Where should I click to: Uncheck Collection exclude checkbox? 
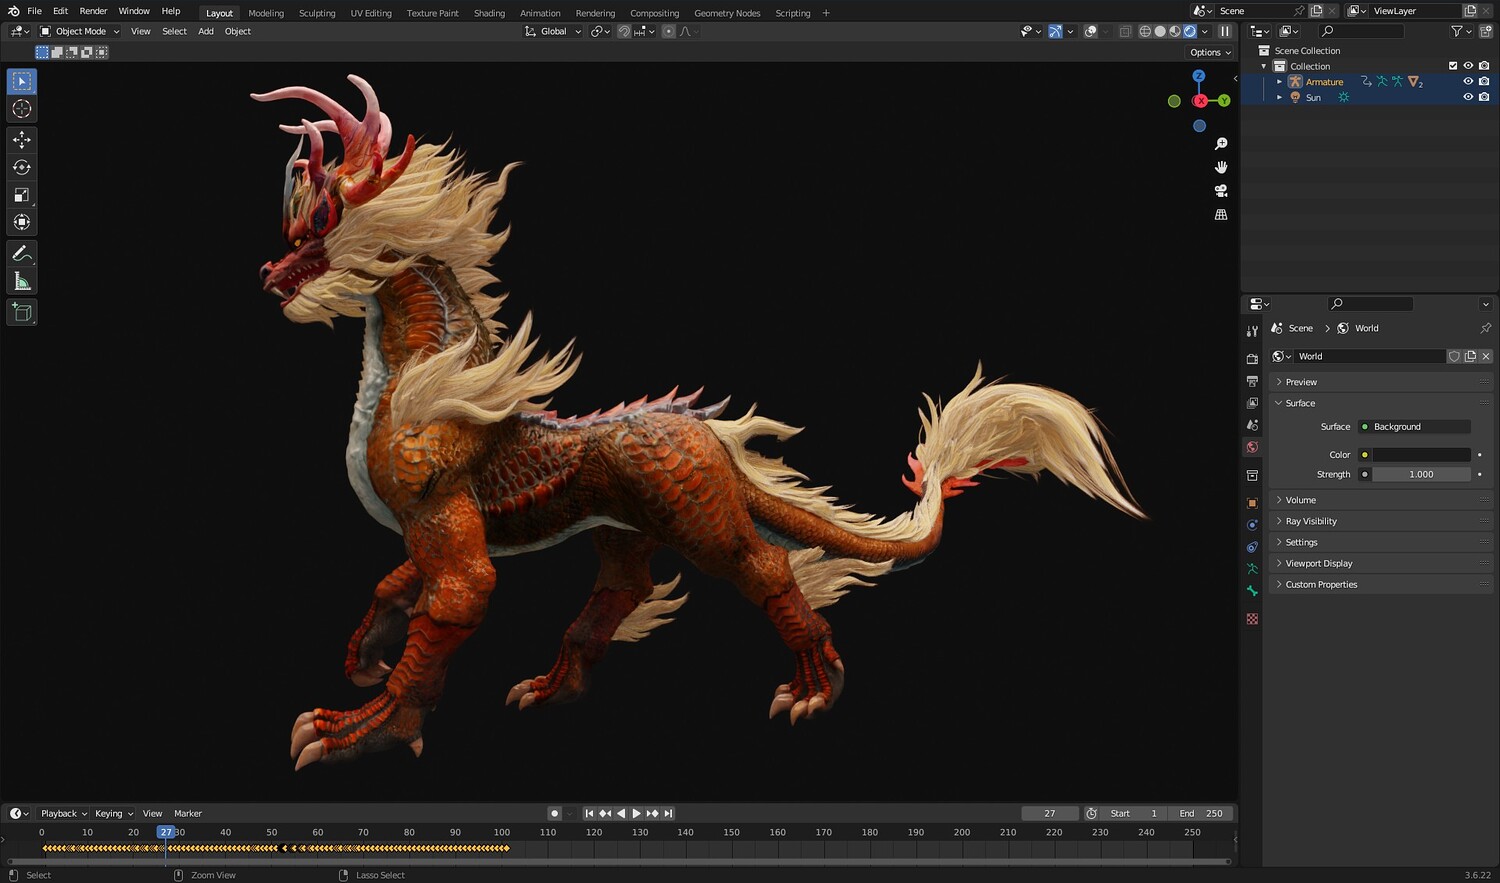coord(1453,66)
